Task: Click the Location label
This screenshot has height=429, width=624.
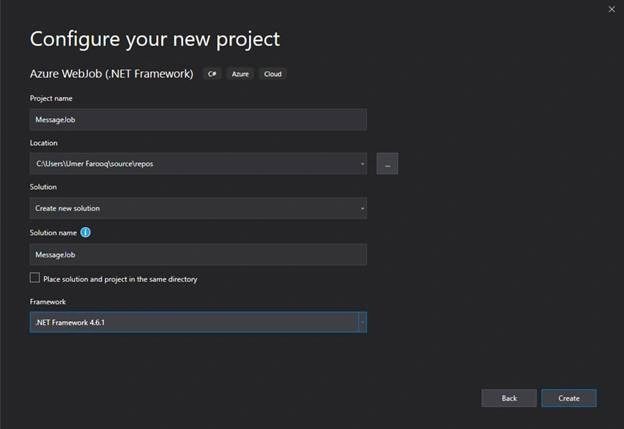Action: pyautogui.click(x=44, y=143)
